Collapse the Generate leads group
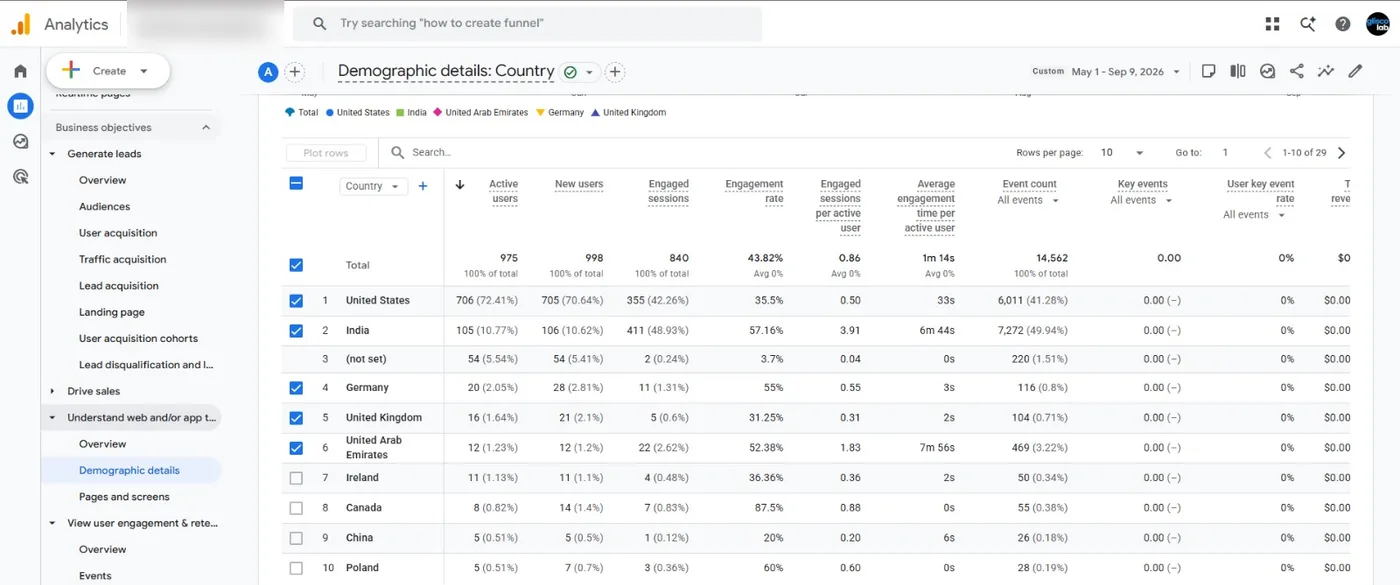The height and width of the screenshot is (585, 1400). 53,154
